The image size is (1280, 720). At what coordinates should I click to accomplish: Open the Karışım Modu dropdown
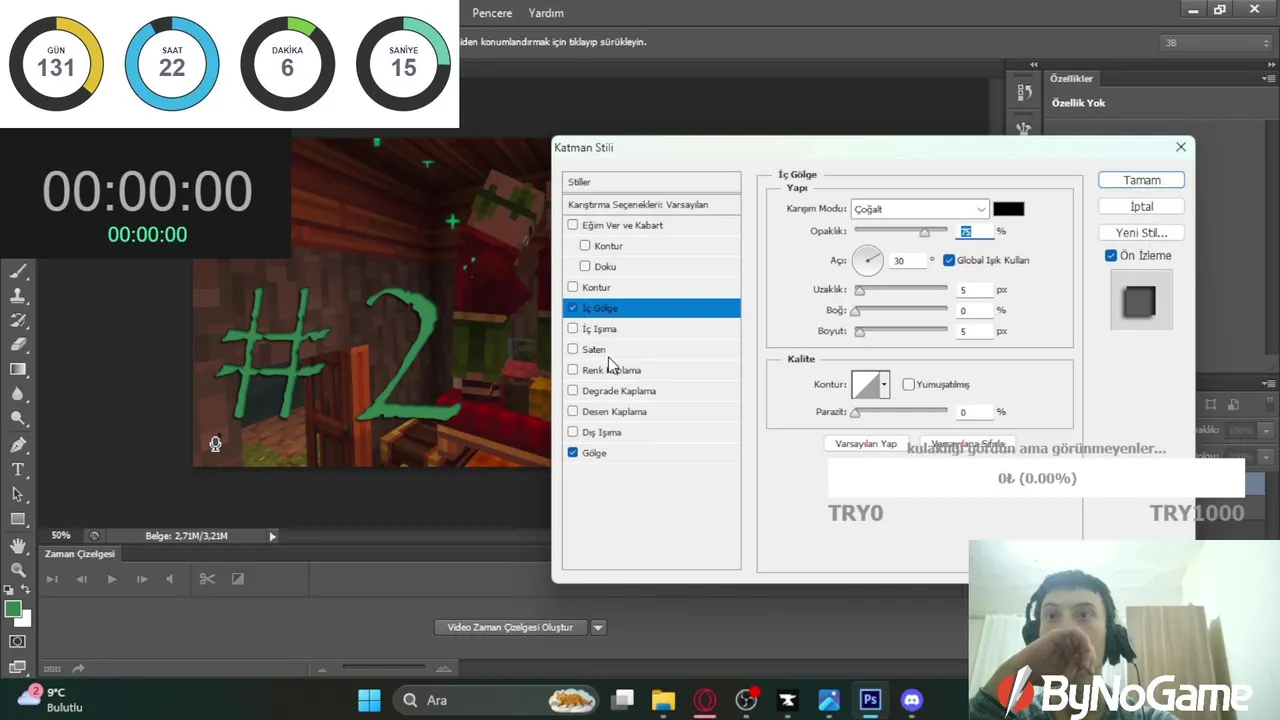click(920, 209)
